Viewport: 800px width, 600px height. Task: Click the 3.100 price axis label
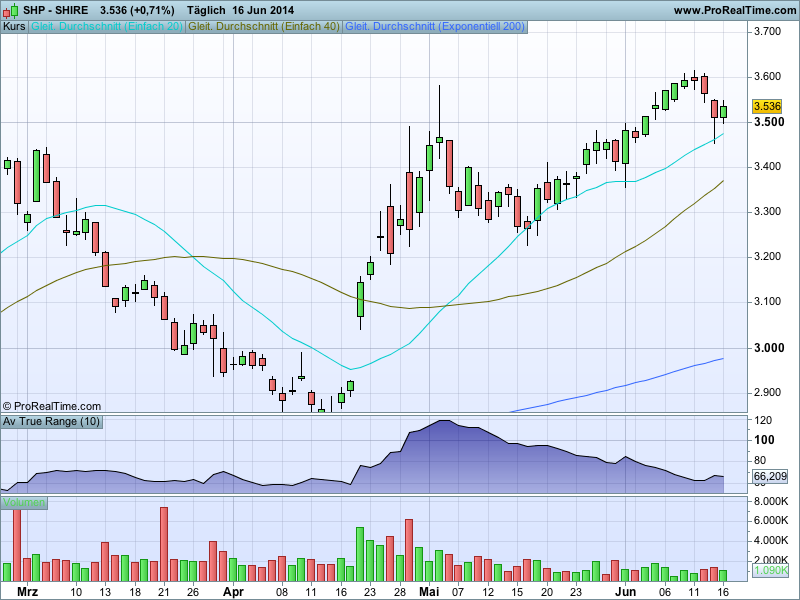(767, 301)
